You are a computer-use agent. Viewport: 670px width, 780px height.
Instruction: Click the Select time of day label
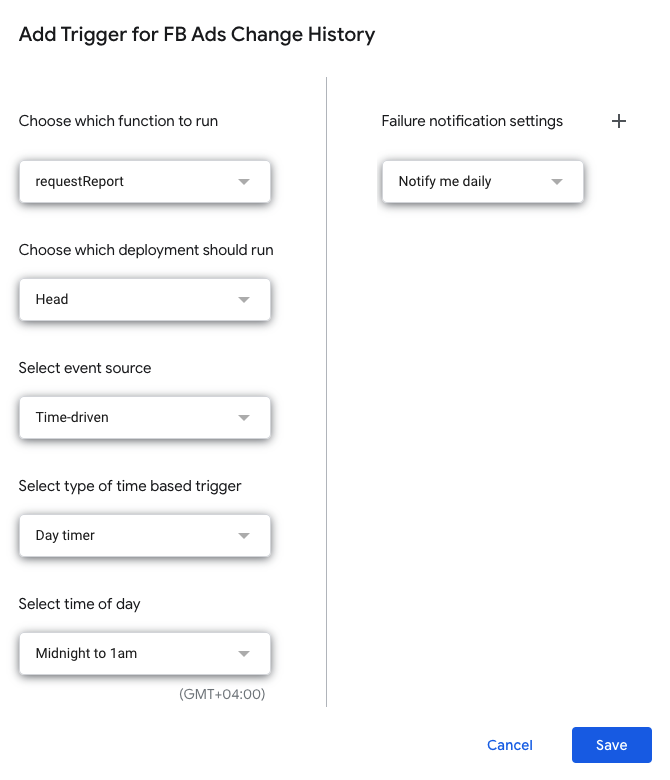tap(80, 604)
